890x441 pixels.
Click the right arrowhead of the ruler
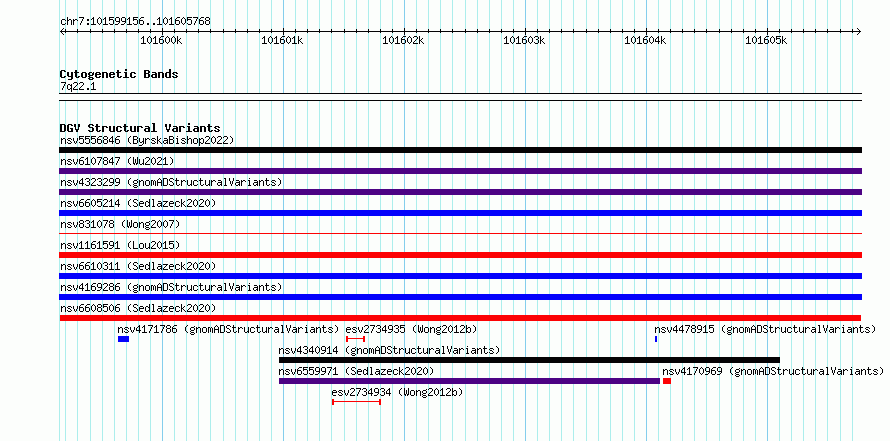(859, 31)
